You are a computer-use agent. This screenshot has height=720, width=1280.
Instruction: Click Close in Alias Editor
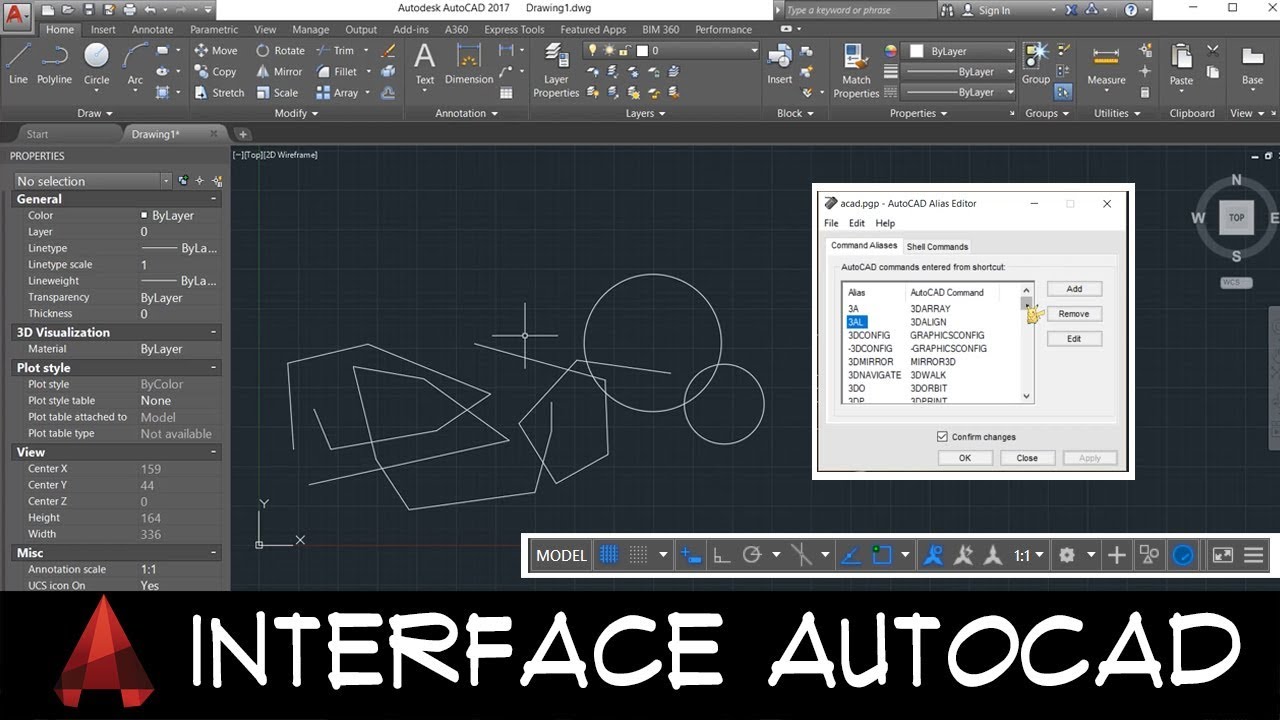pyautogui.click(x=1027, y=458)
